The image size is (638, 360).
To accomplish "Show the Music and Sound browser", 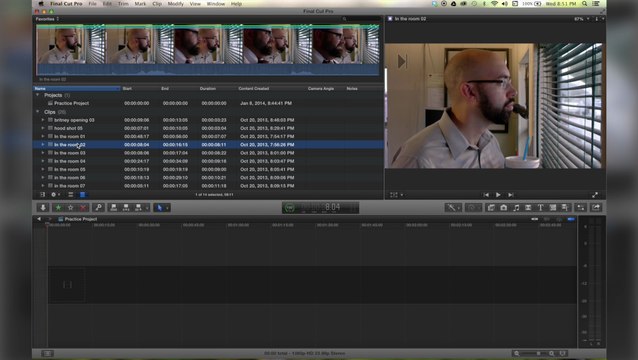I will coord(516,207).
